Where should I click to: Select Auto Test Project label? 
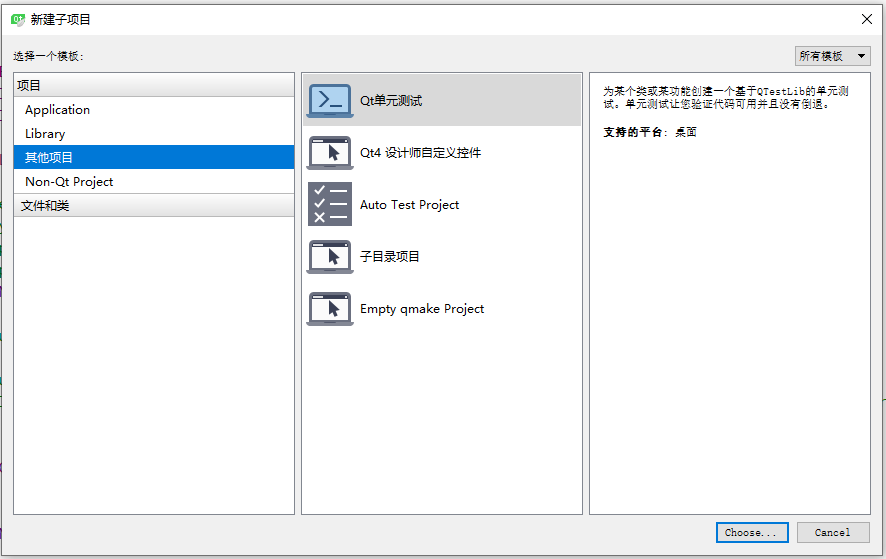pos(410,205)
